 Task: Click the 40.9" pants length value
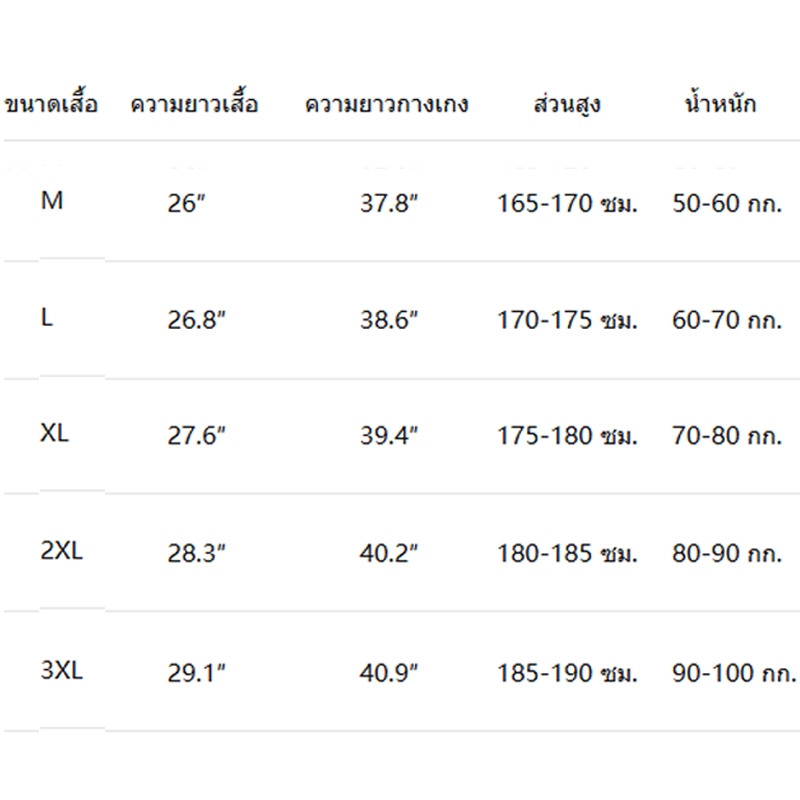pos(389,673)
